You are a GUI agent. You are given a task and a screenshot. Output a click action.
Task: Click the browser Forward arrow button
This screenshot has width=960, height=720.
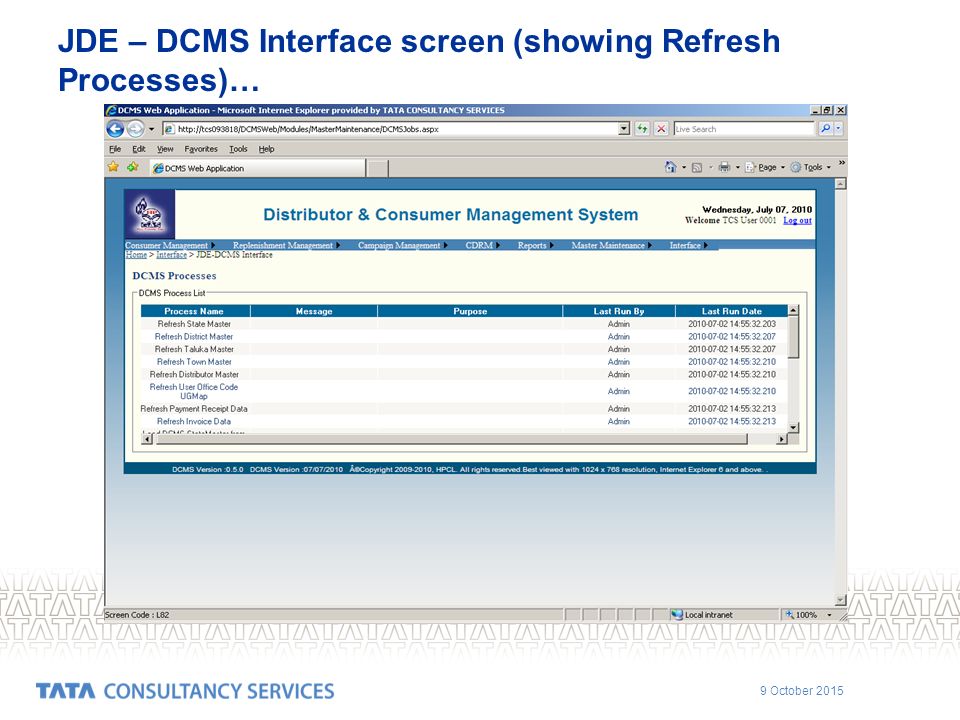click(135, 129)
